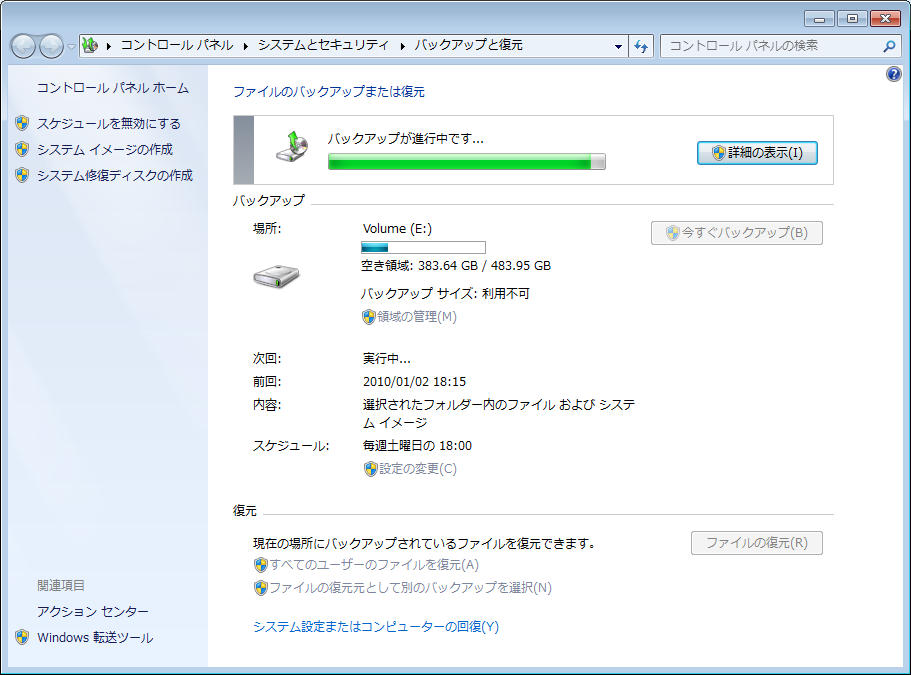Click shield icon before すべてのユーザーのファイルを復元

(261, 565)
